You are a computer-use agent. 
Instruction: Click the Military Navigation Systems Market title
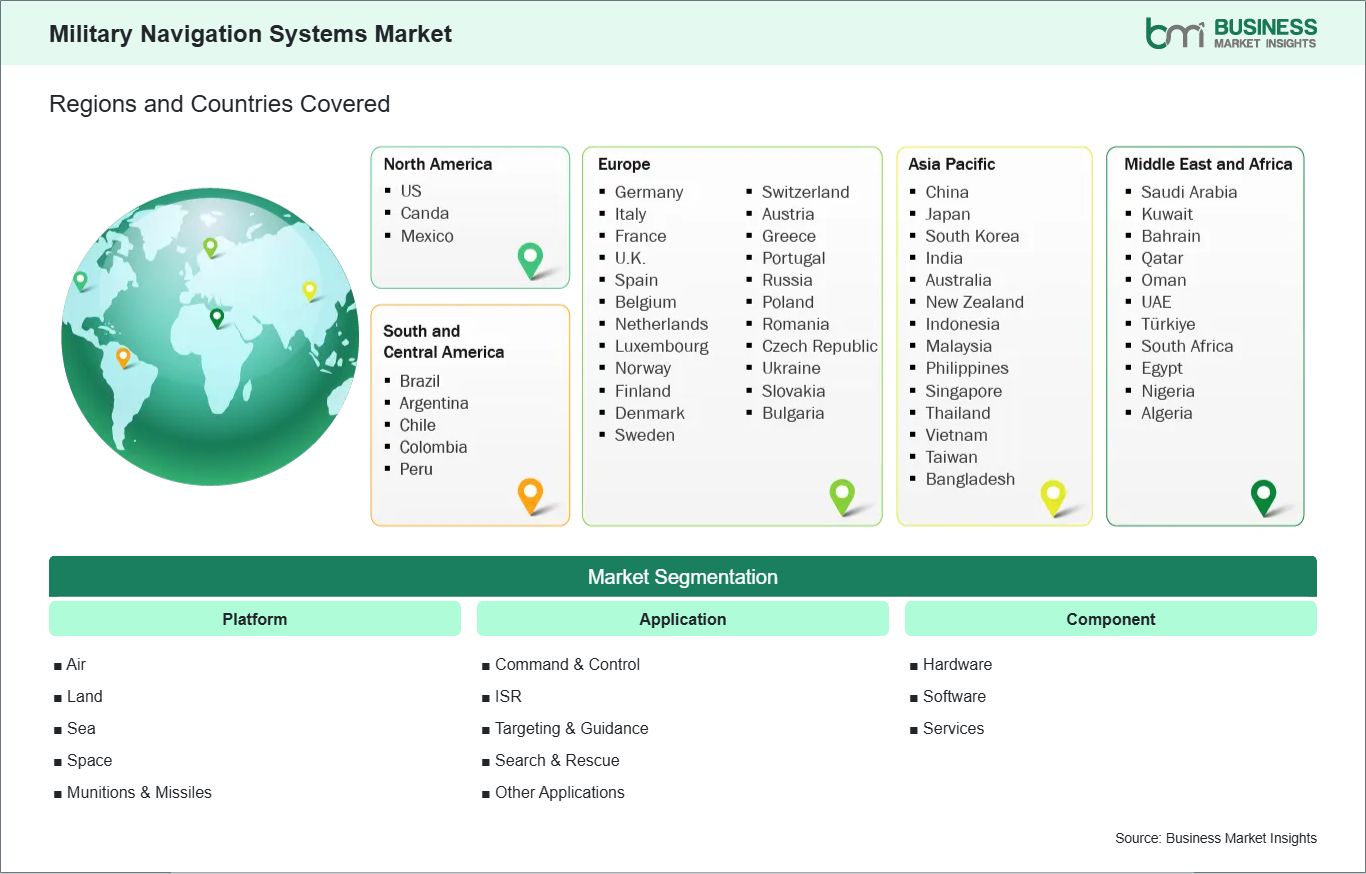click(251, 34)
